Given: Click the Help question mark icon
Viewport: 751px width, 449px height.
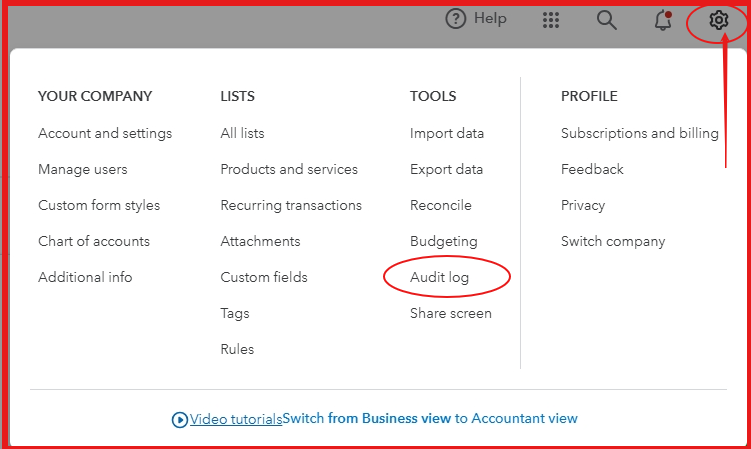Looking at the screenshot, I should [x=456, y=19].
